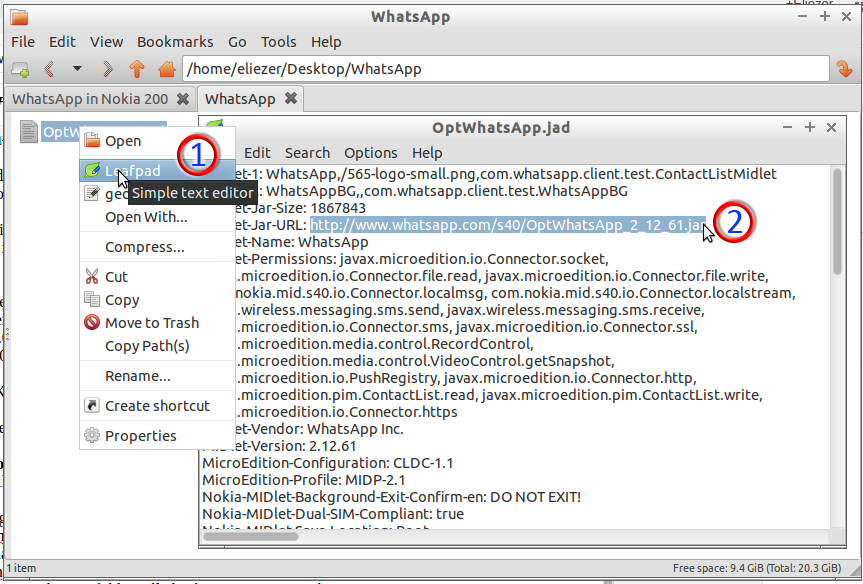Choose Copy Path(s) from context menu

click(157, 346)
